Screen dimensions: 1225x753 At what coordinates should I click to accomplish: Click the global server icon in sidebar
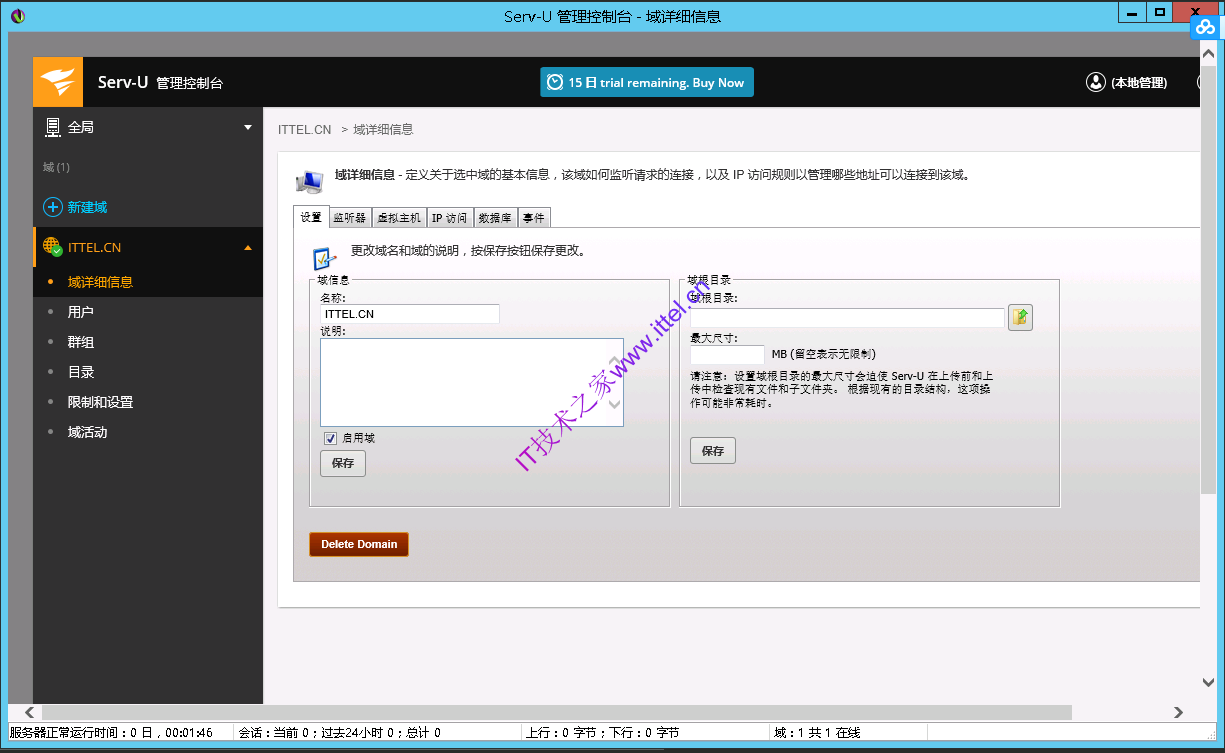(x=52, y=127)
